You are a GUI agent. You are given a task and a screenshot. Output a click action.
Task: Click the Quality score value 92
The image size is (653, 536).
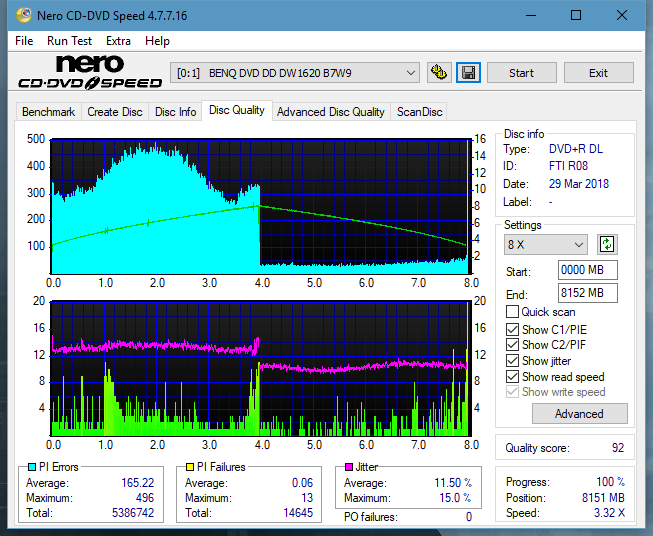618,448
